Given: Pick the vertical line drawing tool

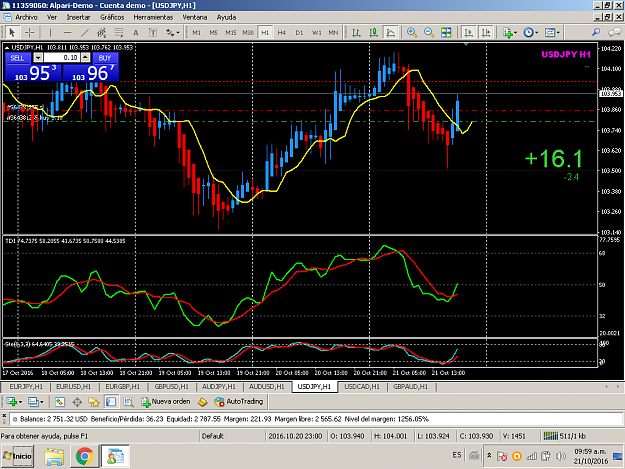Looking at the screenshot, I should pyautogui.click(x=50, y=32).
